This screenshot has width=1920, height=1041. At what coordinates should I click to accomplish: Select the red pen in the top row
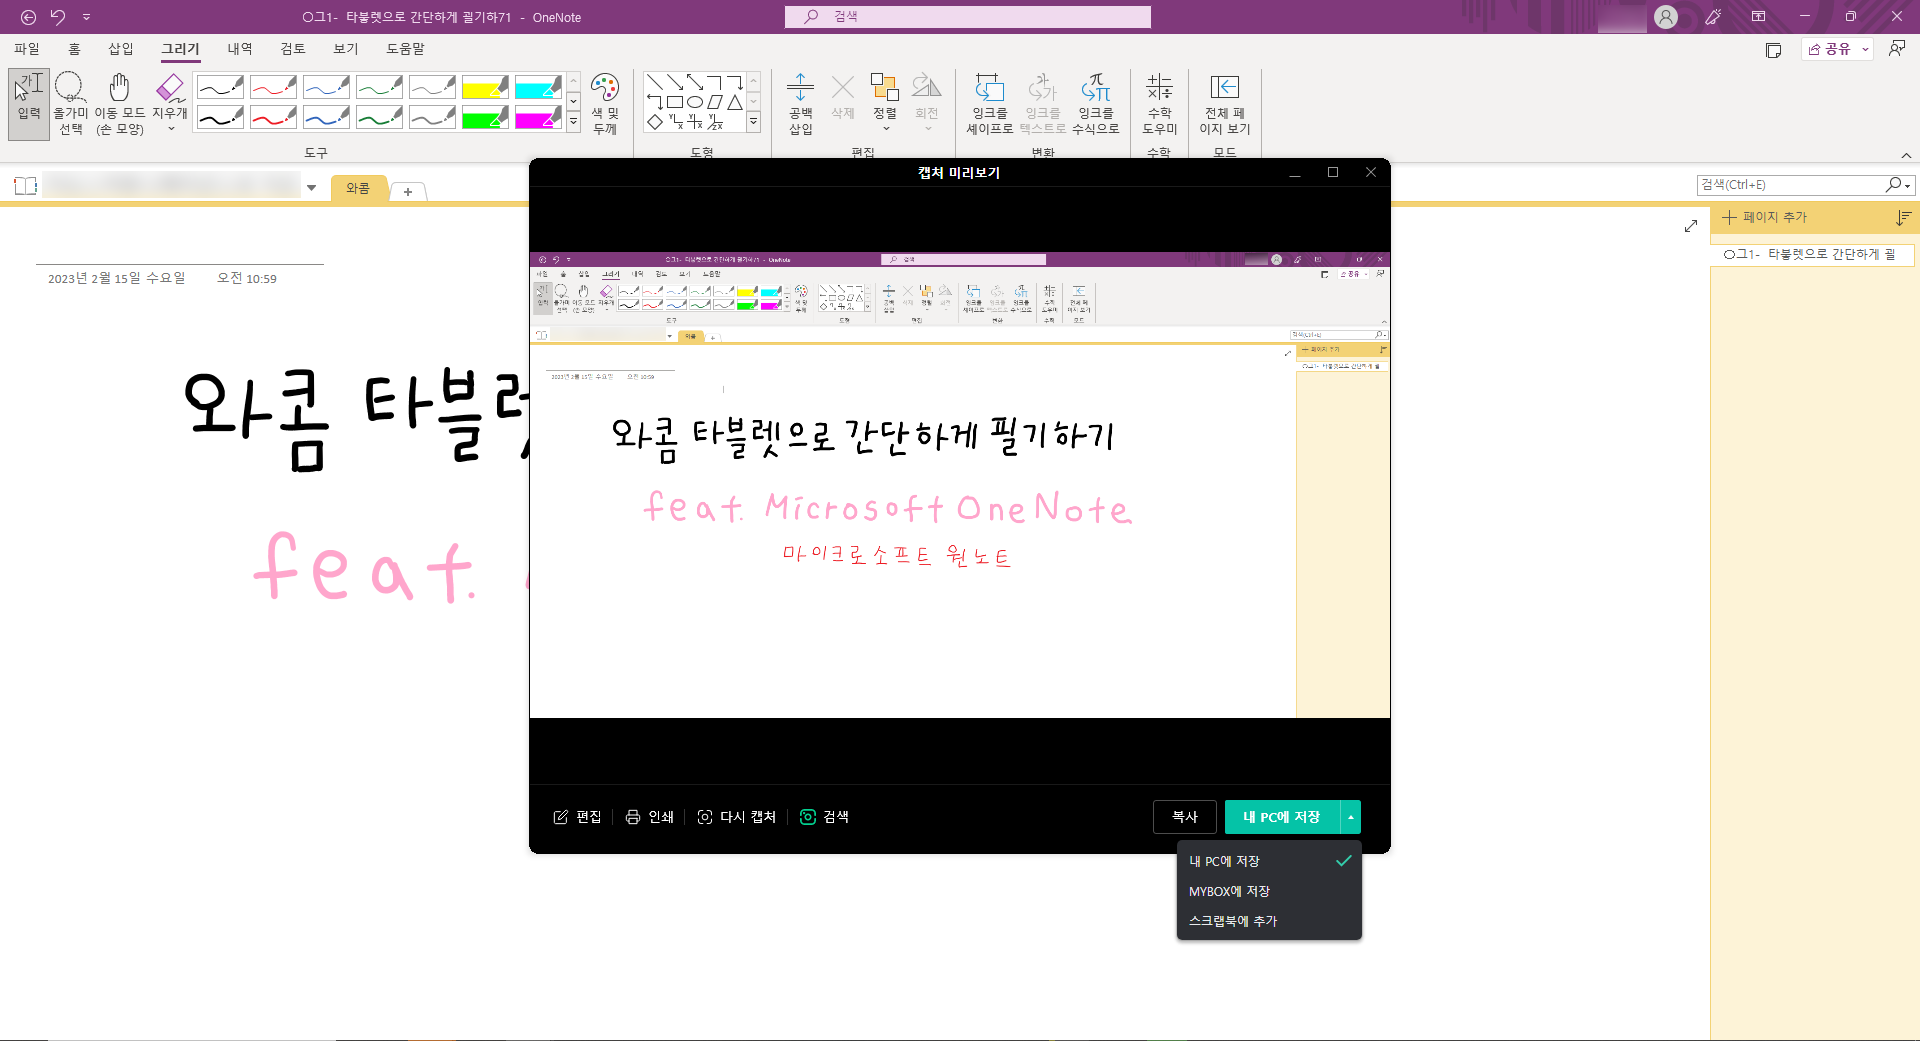[273, 87]
